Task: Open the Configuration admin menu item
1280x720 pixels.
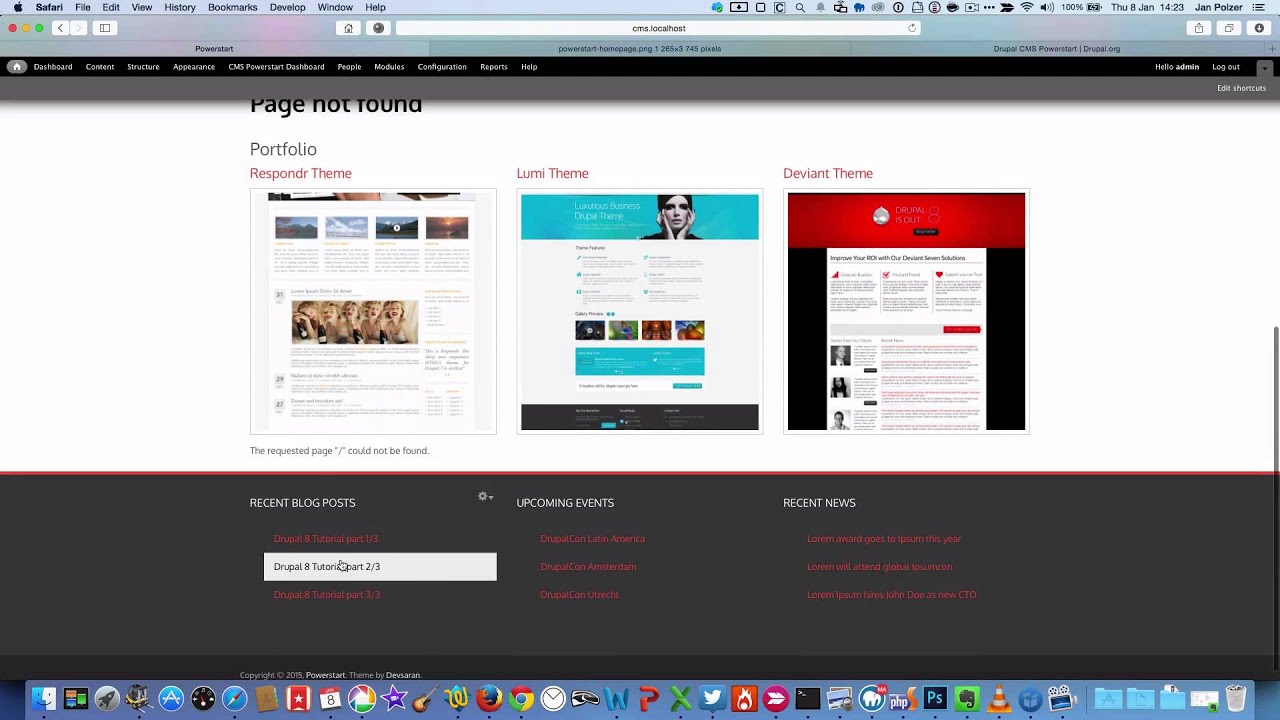Action: pyautogui.click(x=442, y=67)
